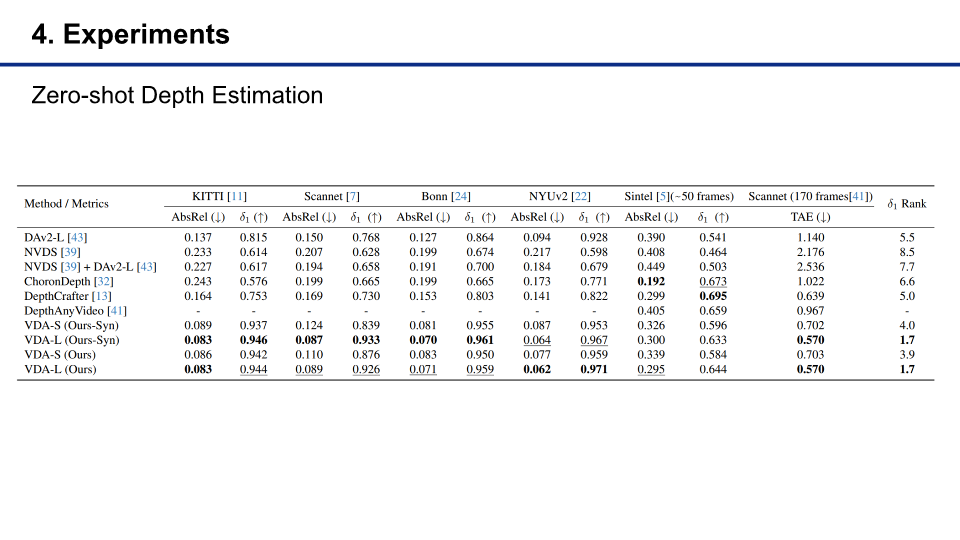Select NYUv2 δ1 0.928 in DAv2-L row

tap(594, 237)
